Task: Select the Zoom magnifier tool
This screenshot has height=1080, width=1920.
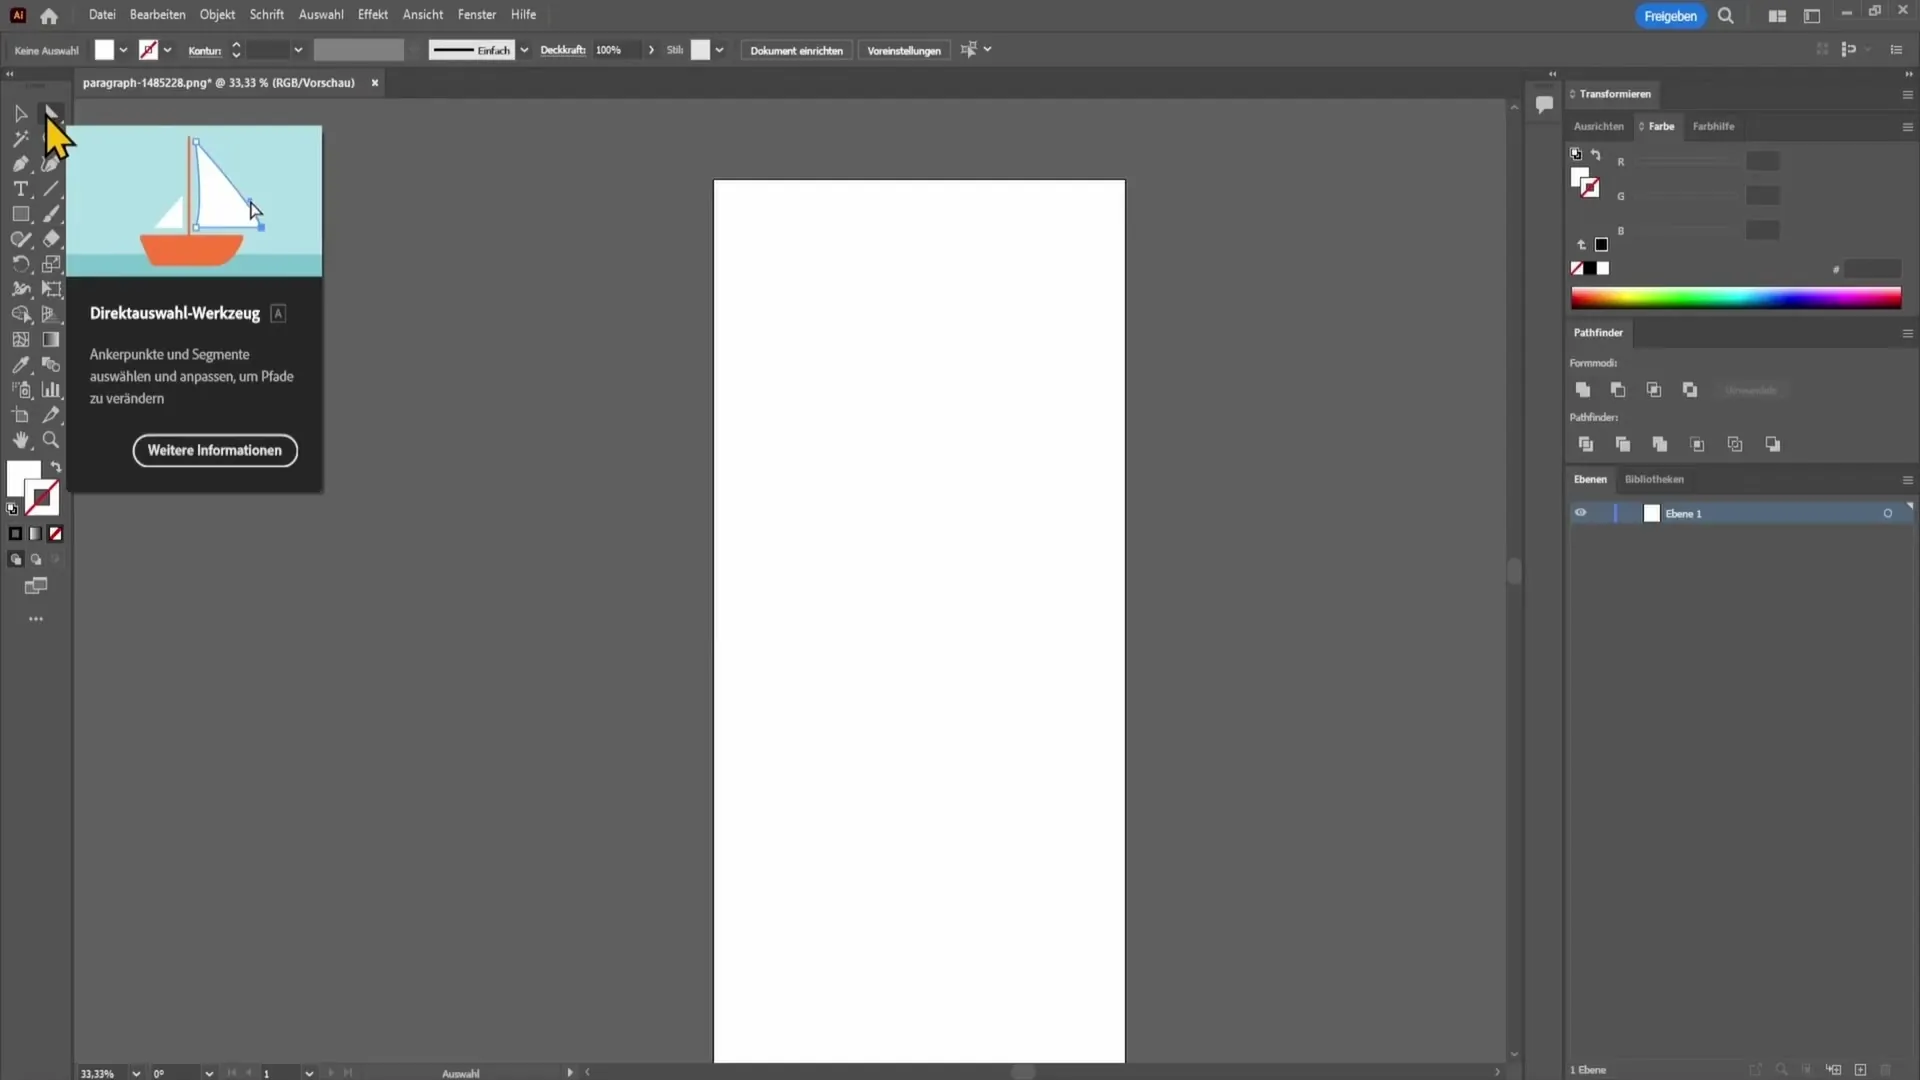Action: pos(51,440)
